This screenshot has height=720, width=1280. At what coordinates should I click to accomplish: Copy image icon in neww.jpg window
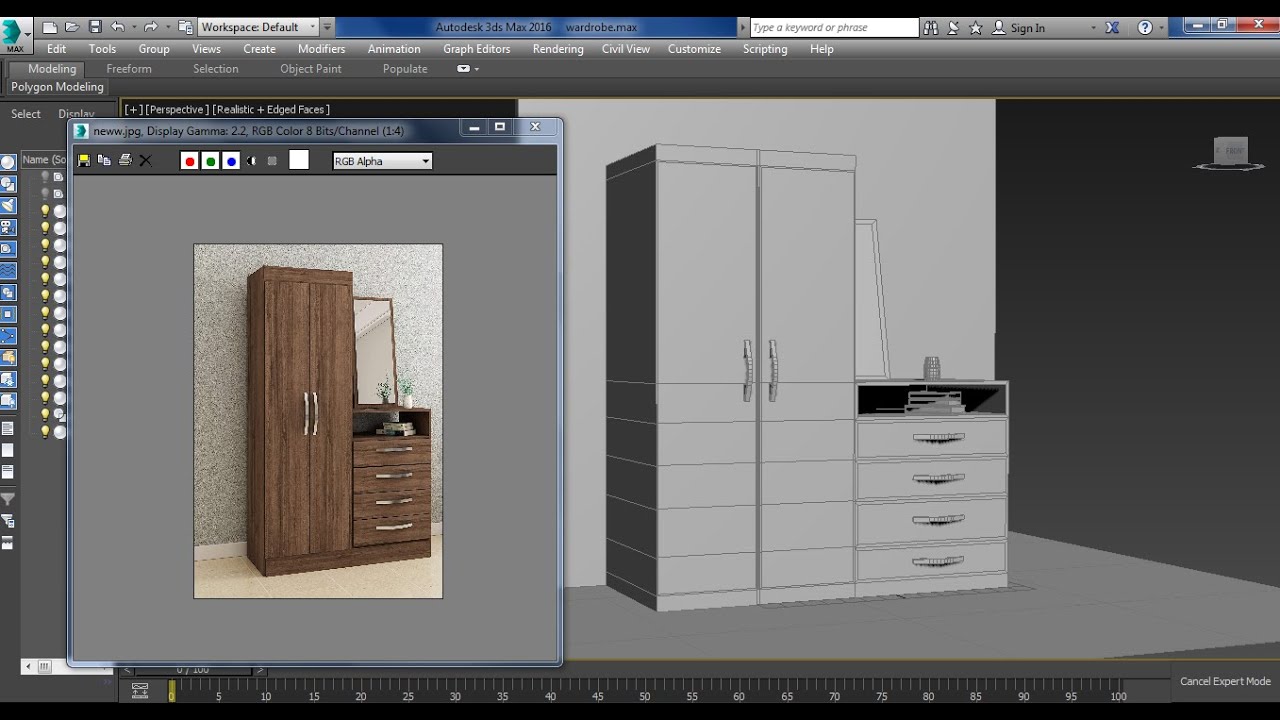tap(104, 160)
